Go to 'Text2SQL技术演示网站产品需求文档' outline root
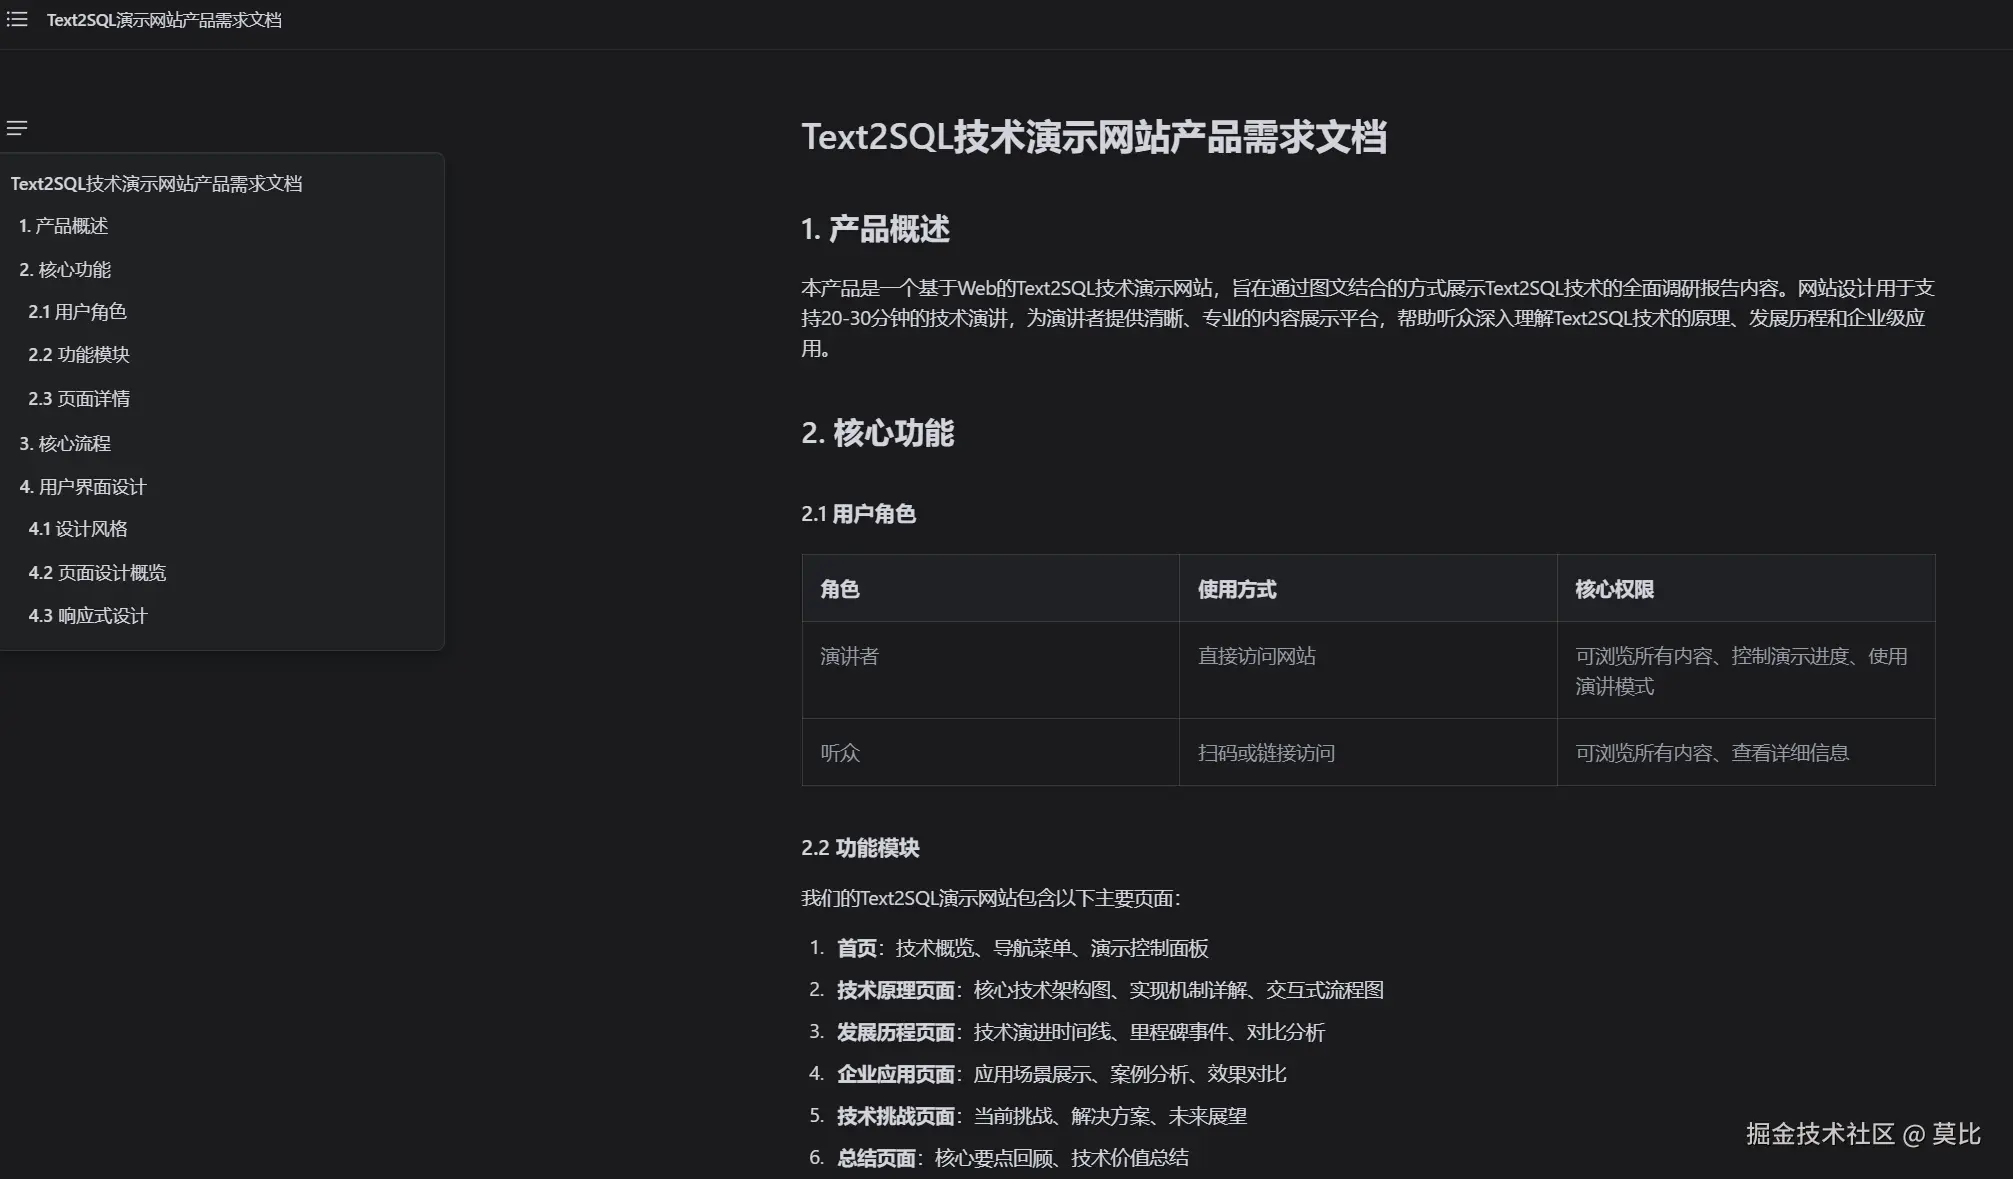Viewport: 2013px width, 1179px height. coord(156,184)
